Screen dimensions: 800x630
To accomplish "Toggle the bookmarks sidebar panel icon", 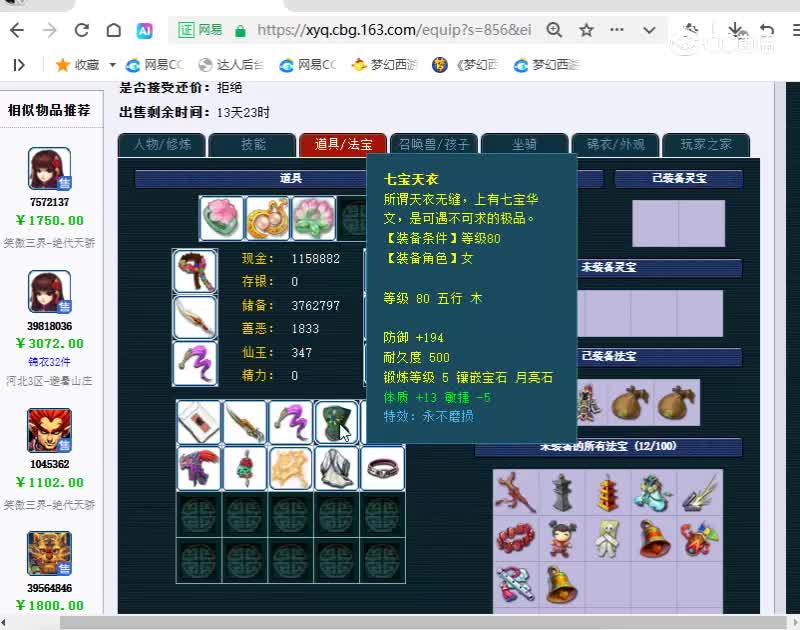I will [x=19, y=65].
